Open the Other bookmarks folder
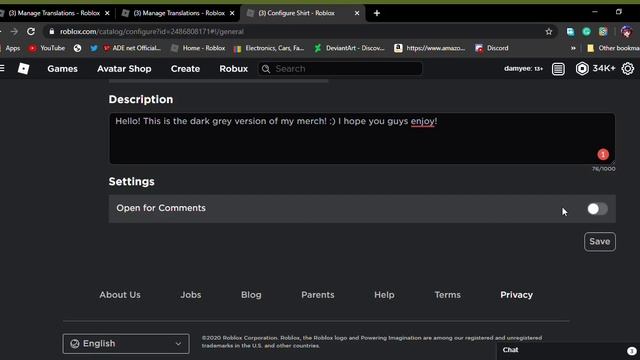 tap(613, 48)
